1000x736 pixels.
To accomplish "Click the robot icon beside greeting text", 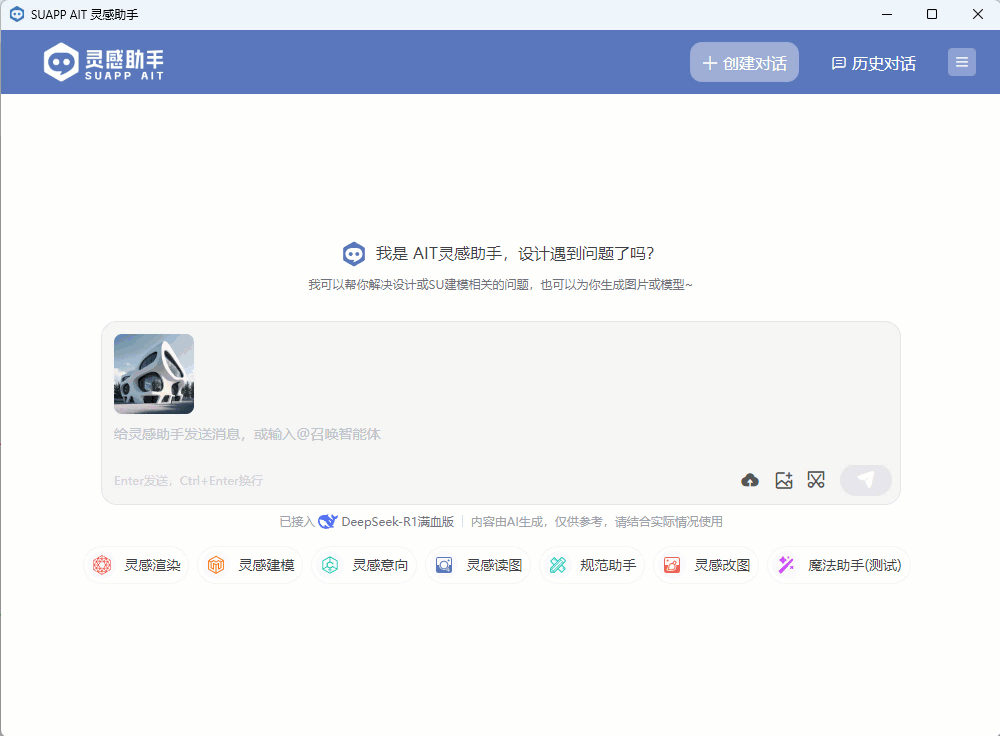I will coord(353,254).
